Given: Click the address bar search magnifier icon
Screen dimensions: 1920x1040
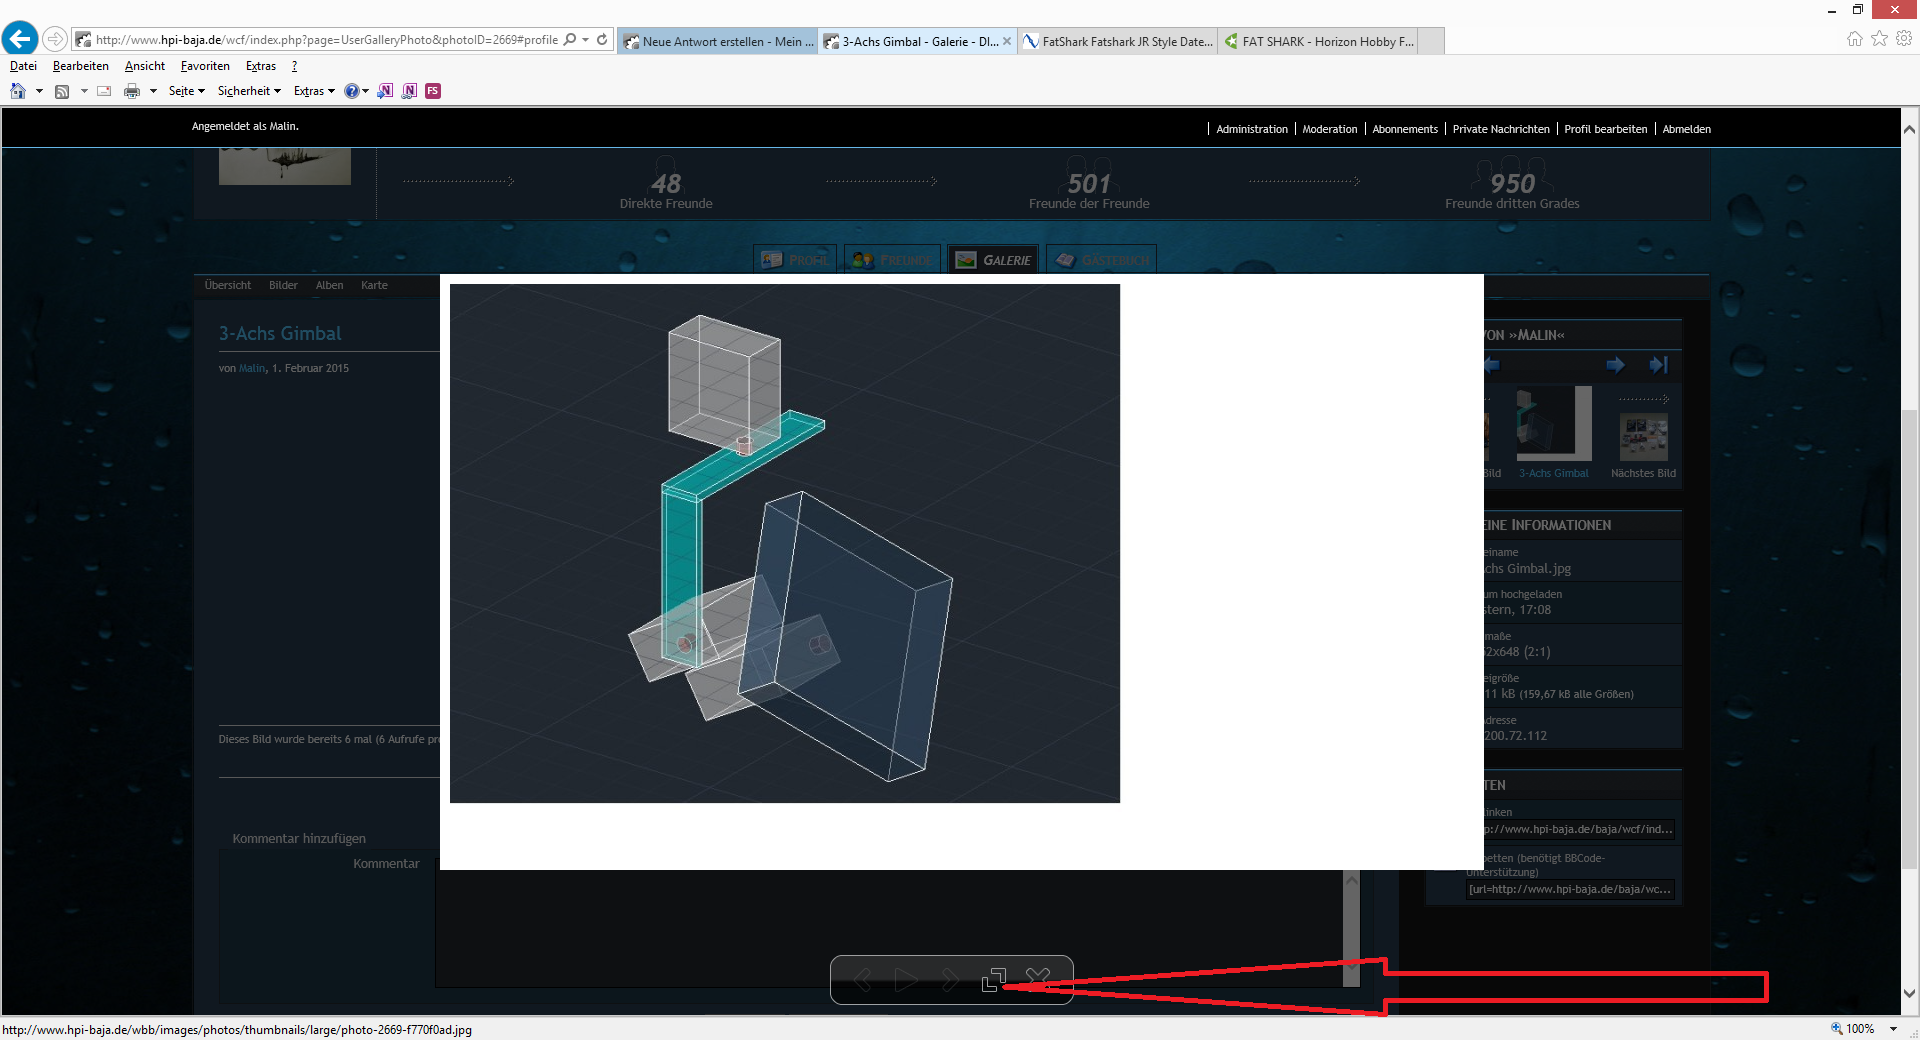Looking at the screenshot, I should [570, 40].
